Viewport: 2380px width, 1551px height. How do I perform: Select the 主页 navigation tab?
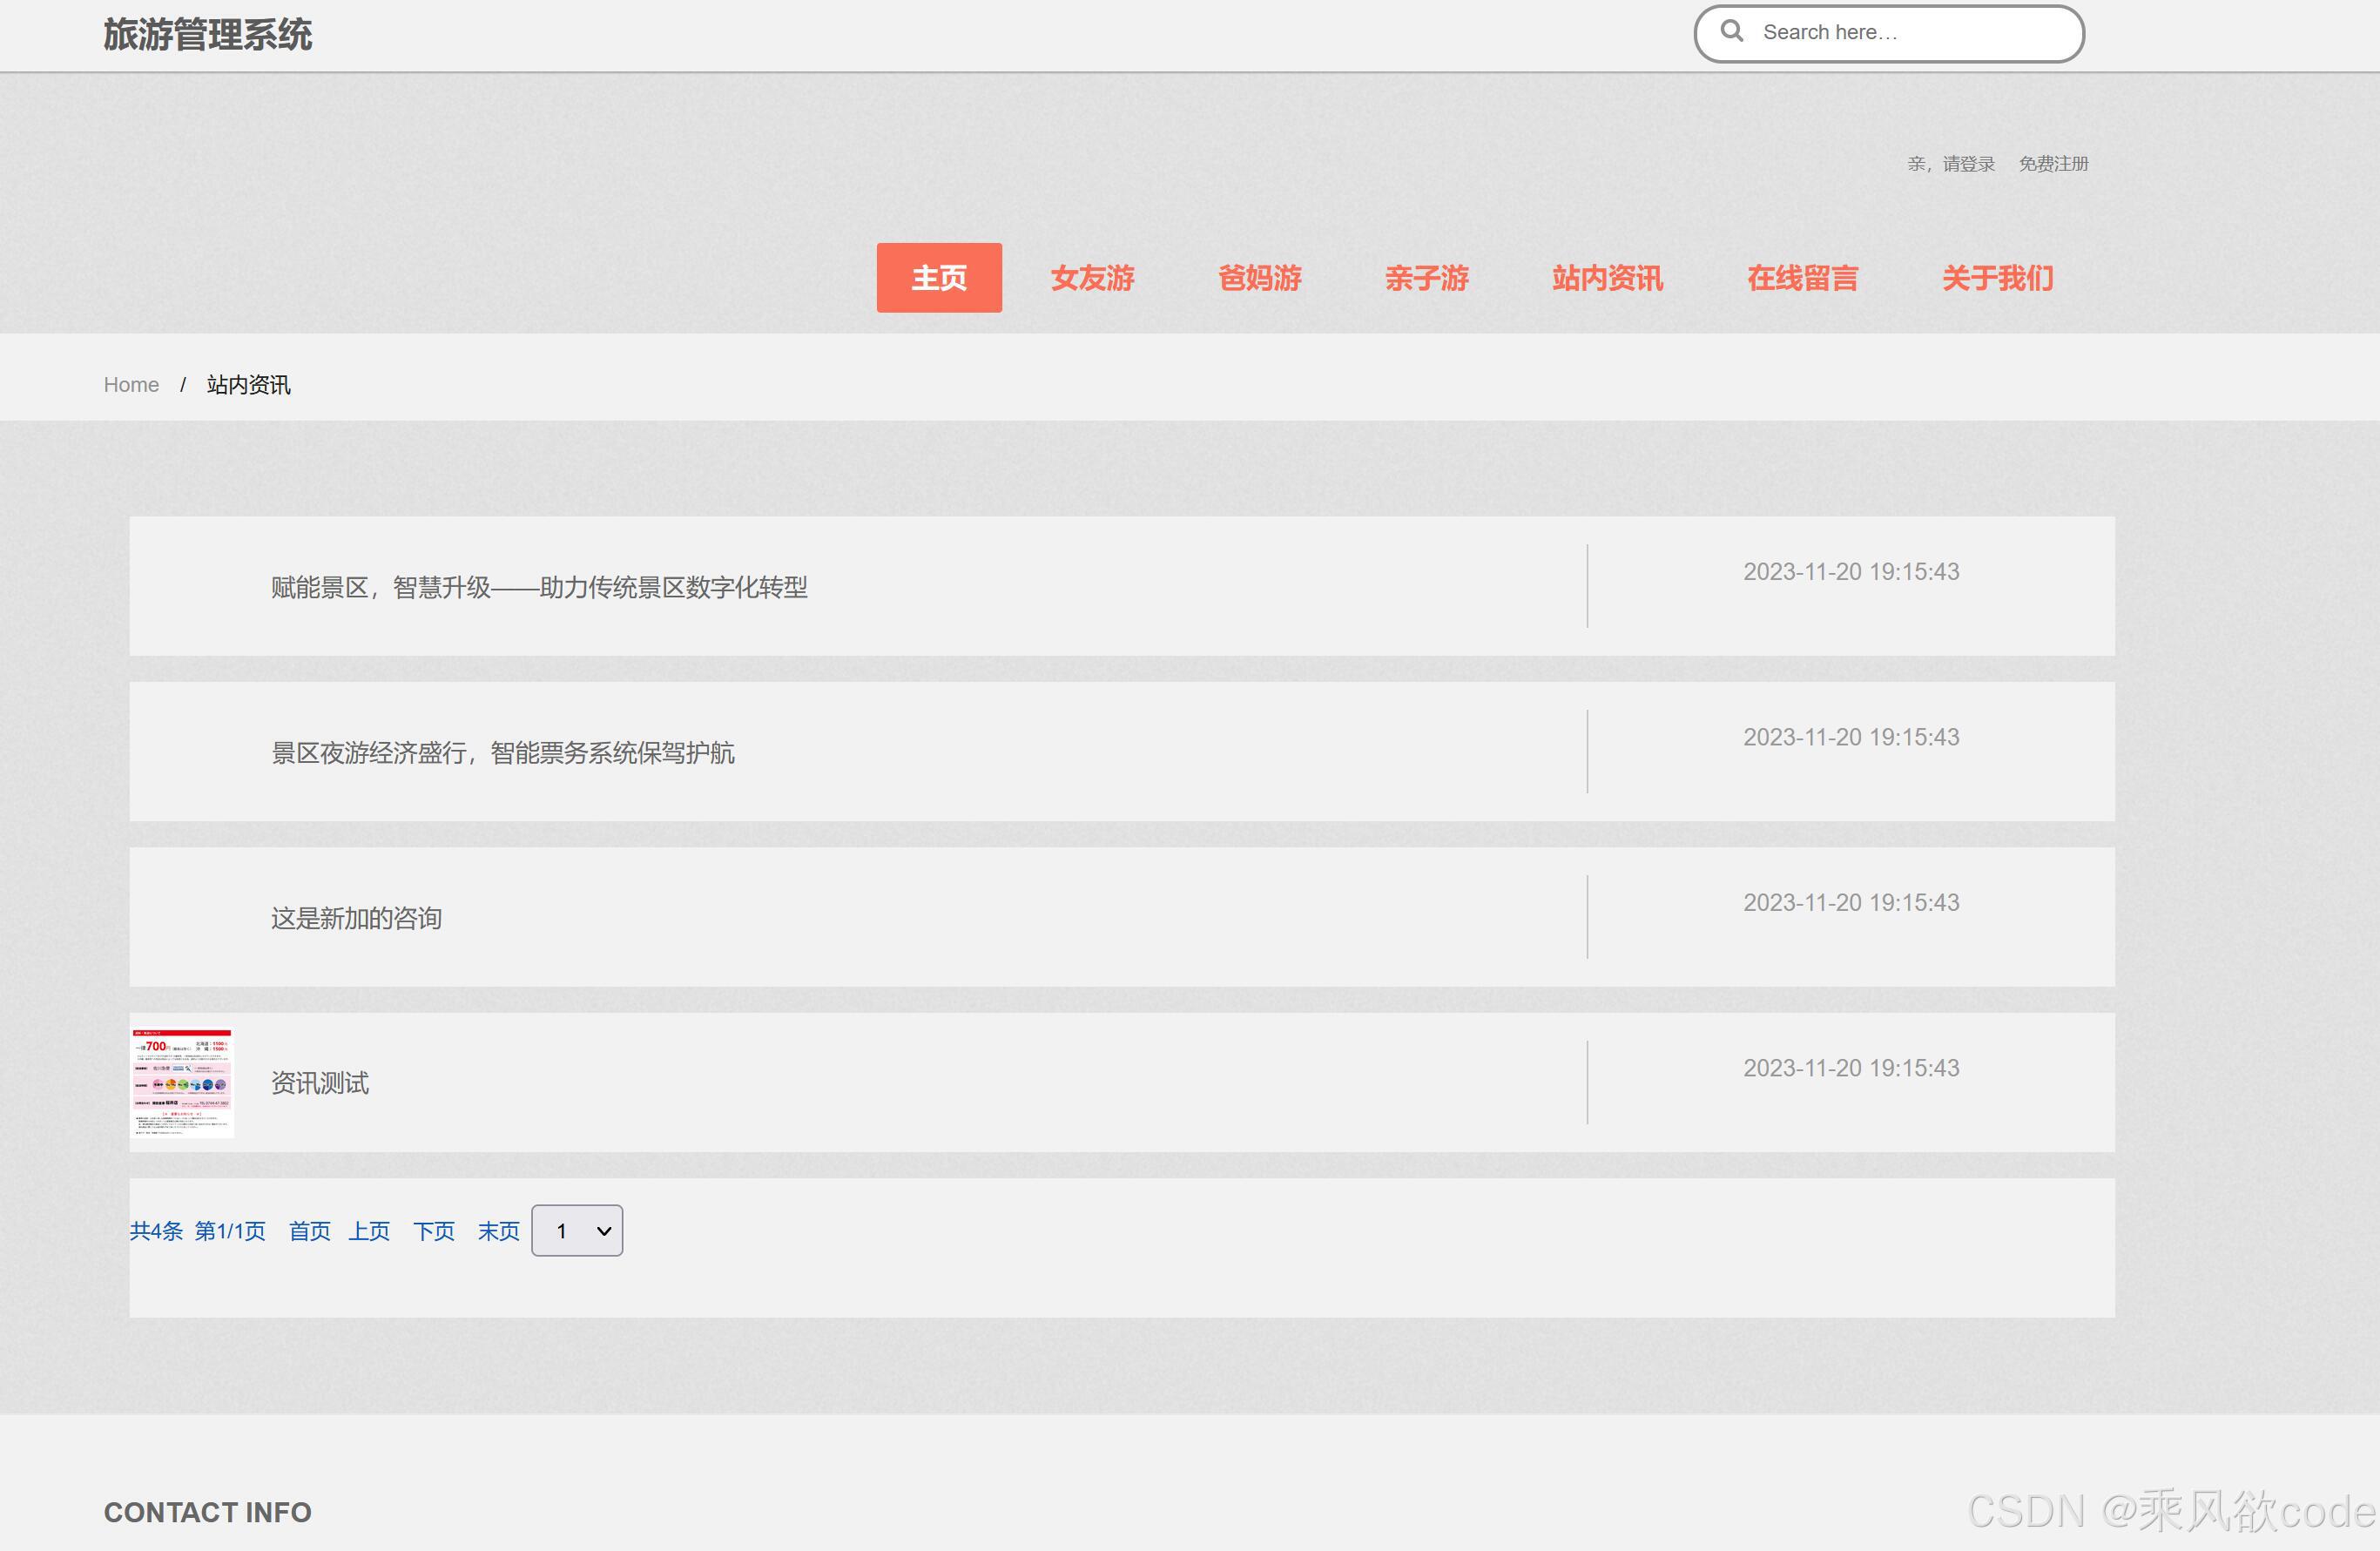[x=938, y=278]
